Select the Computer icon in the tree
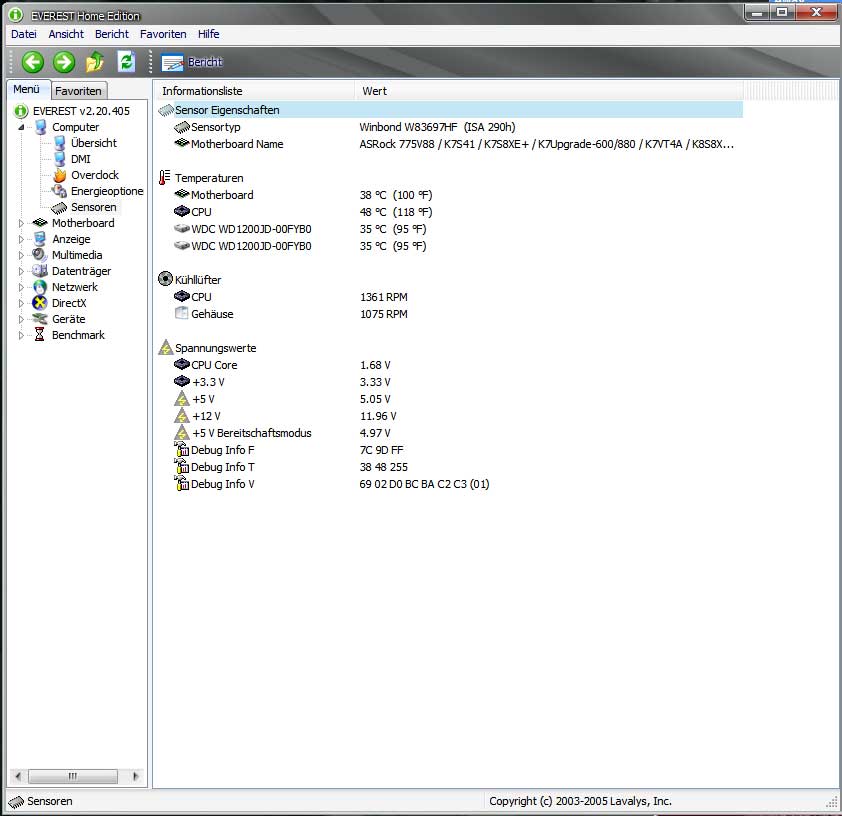 [x=41, y=127]
